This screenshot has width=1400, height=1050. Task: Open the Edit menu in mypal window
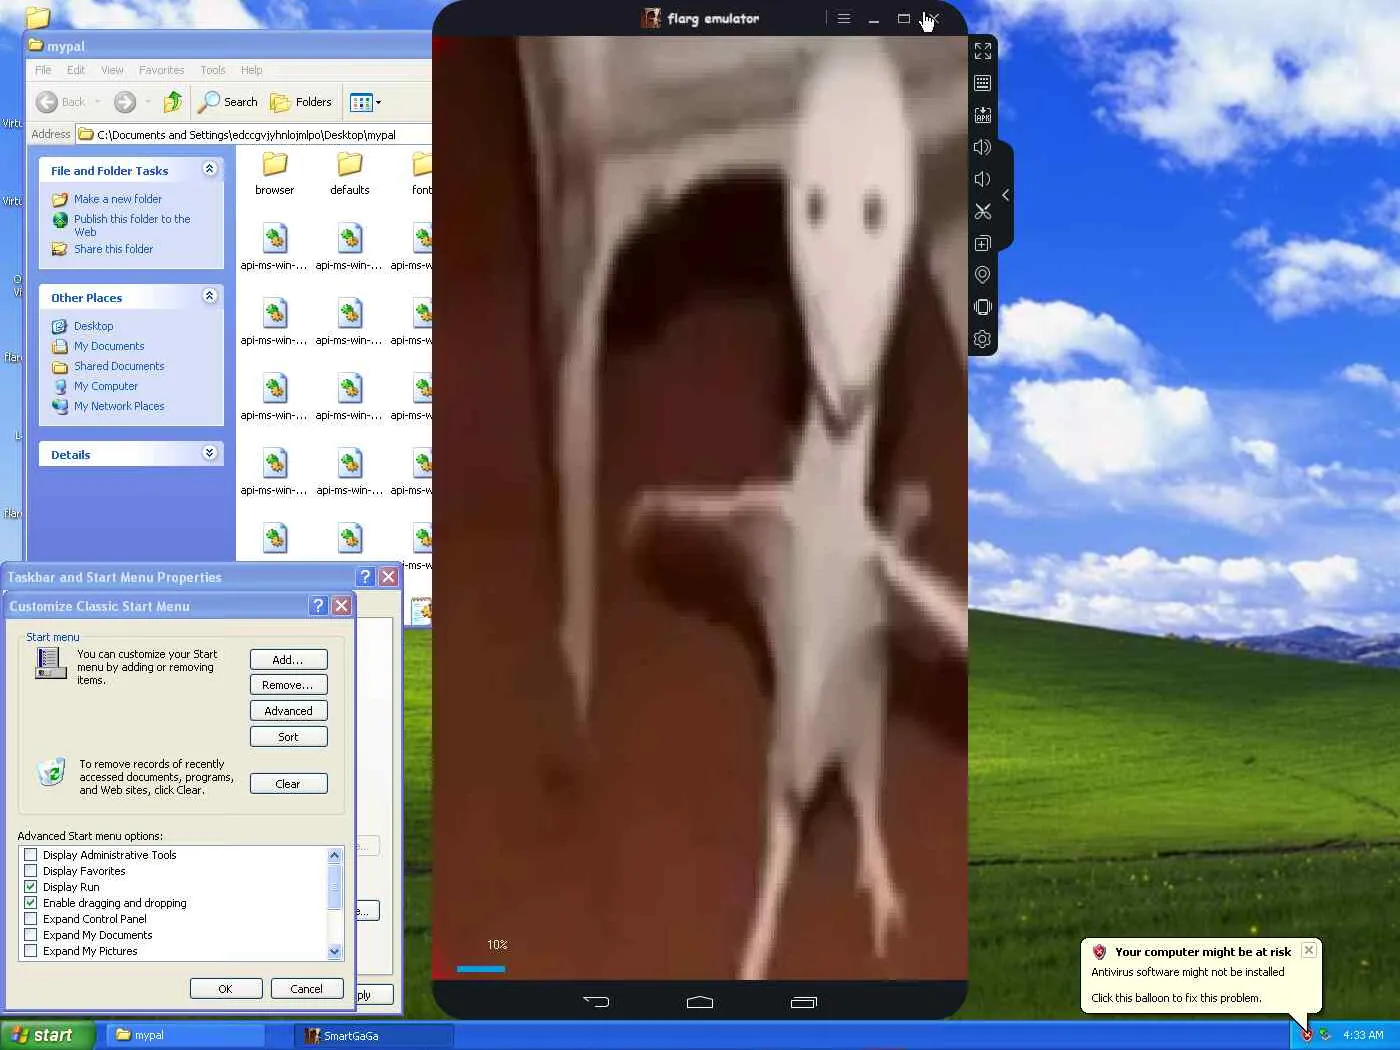(76, 70)
